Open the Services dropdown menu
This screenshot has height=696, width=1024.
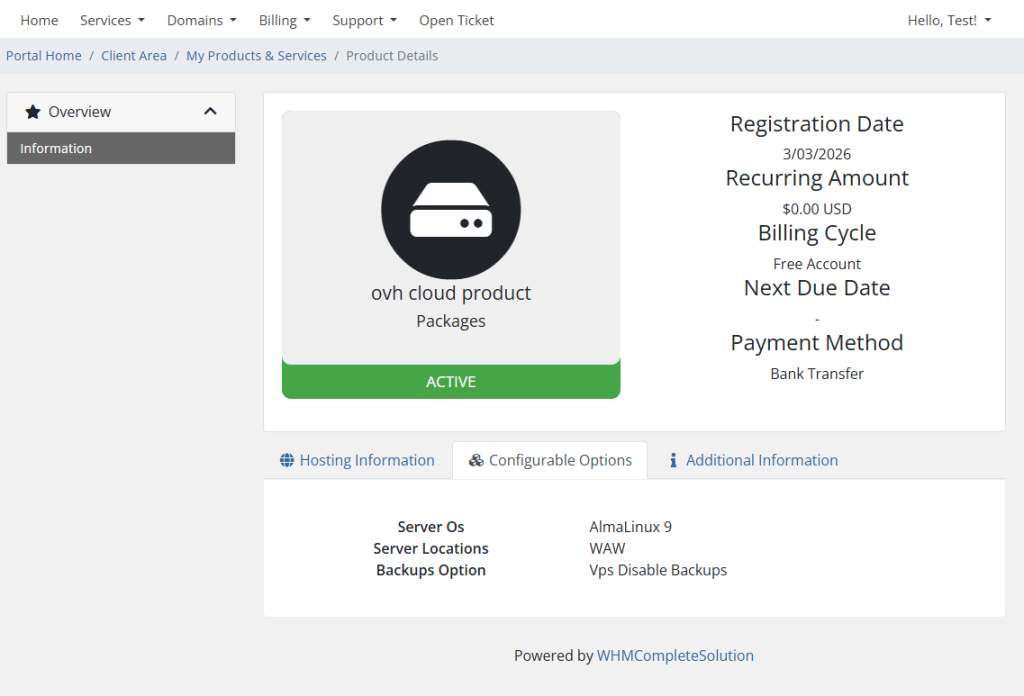pyautogui.click(x=112, y=20)
